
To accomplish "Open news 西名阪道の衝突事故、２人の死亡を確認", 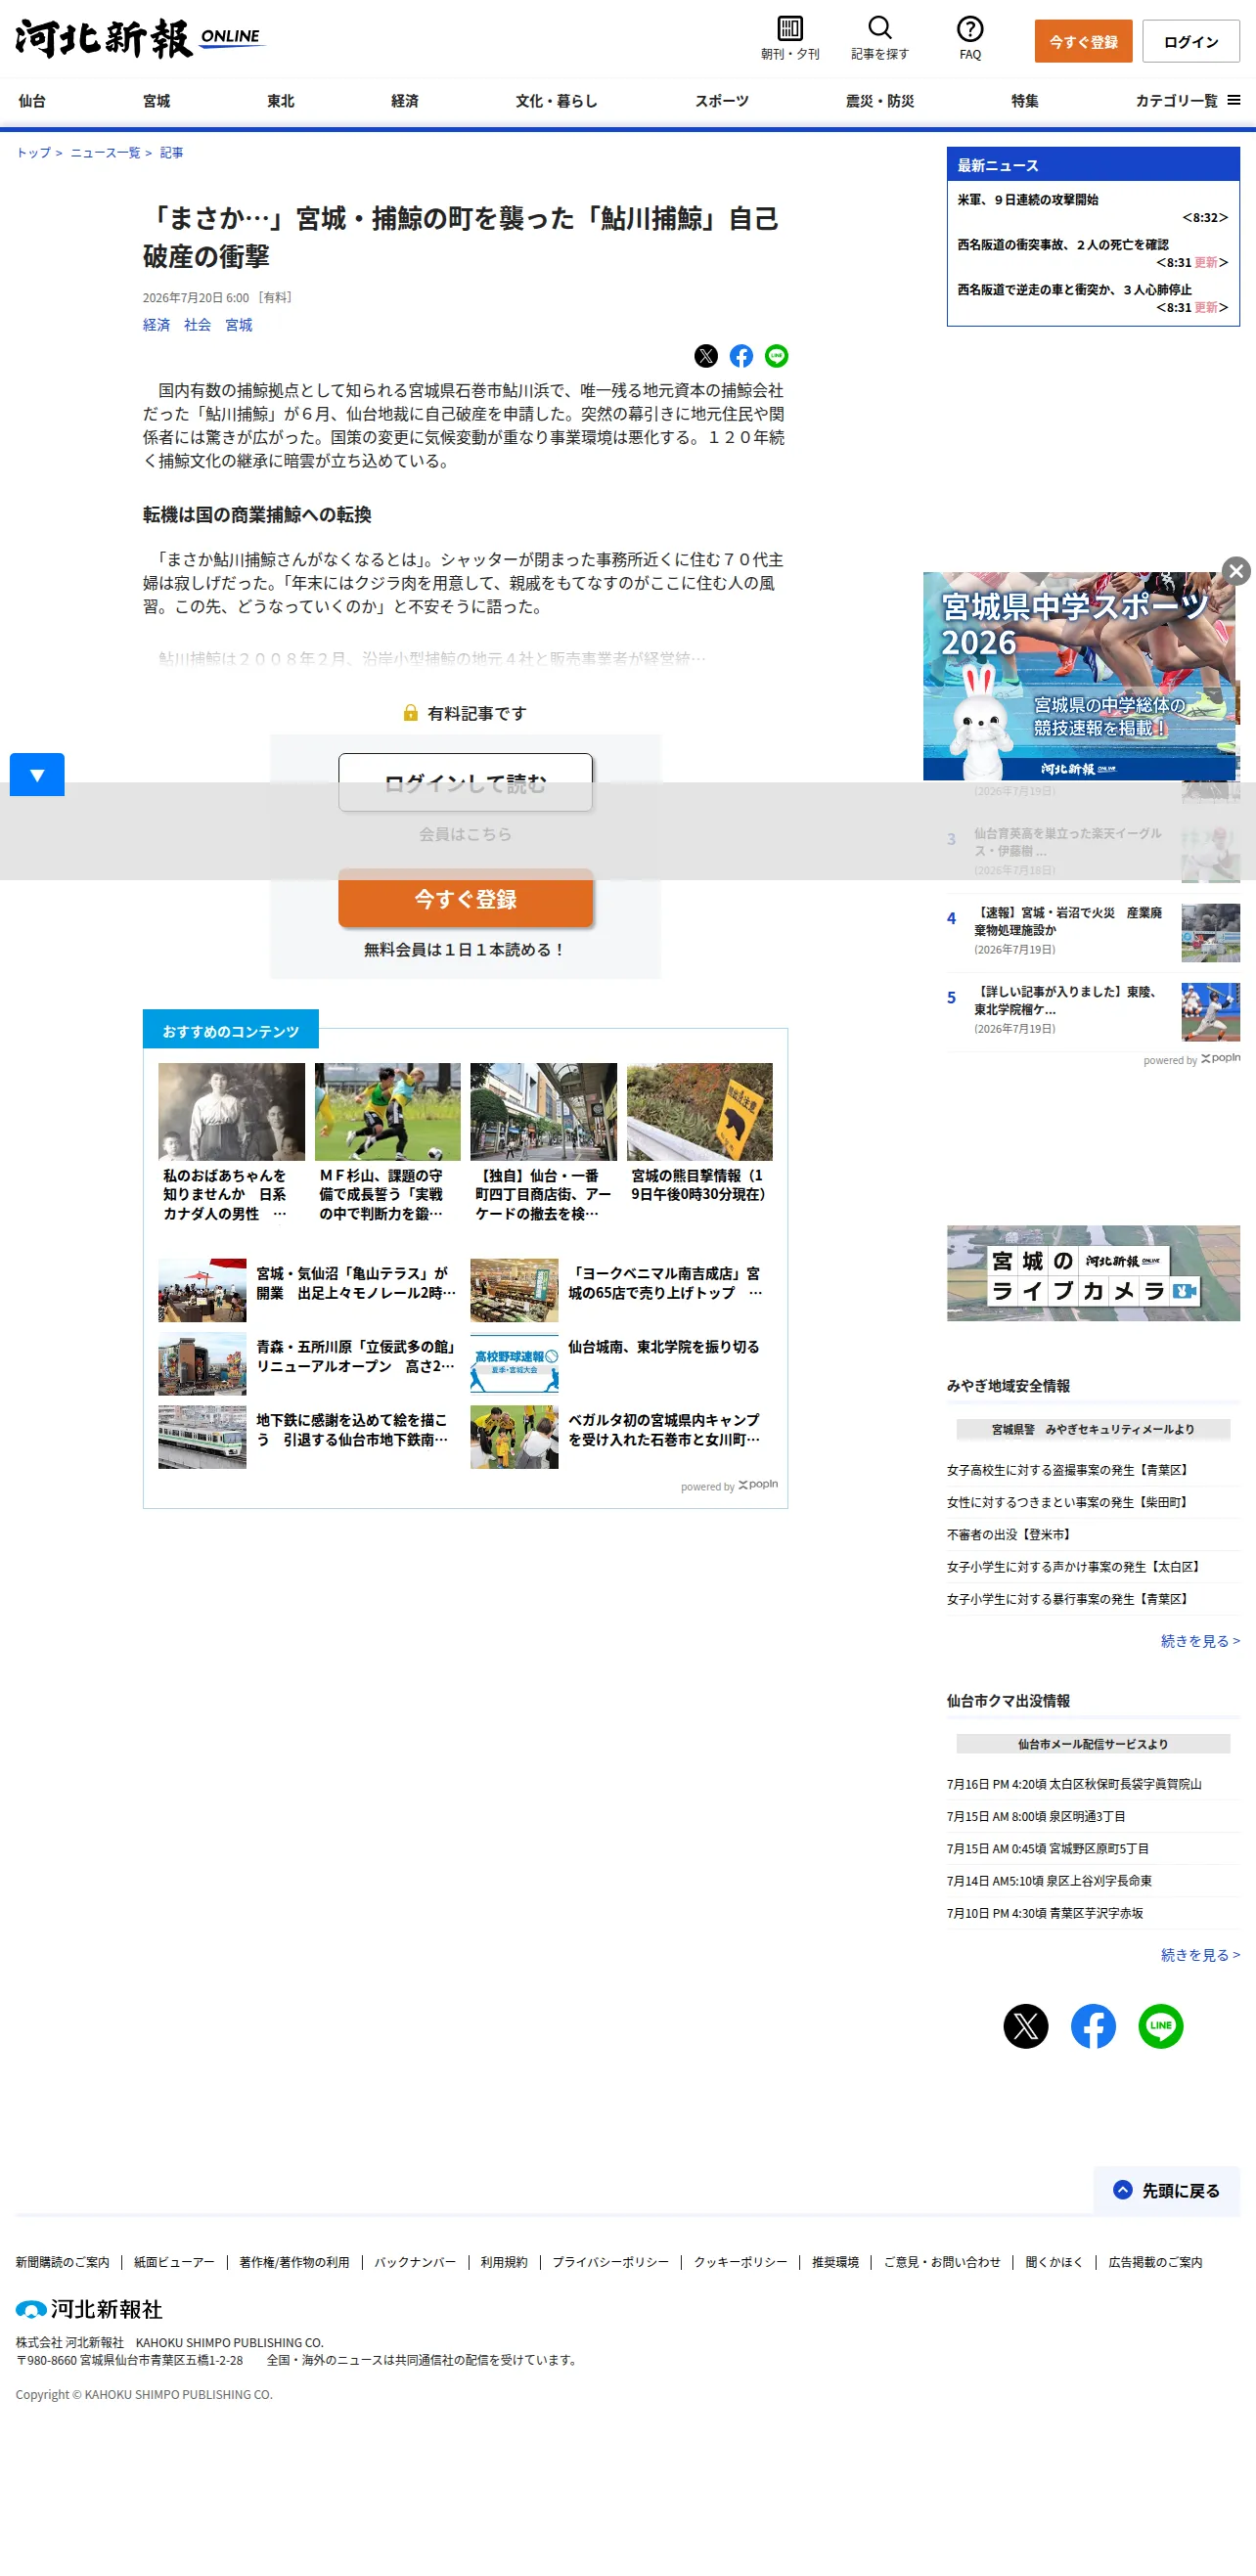I will coord(1063,245).
